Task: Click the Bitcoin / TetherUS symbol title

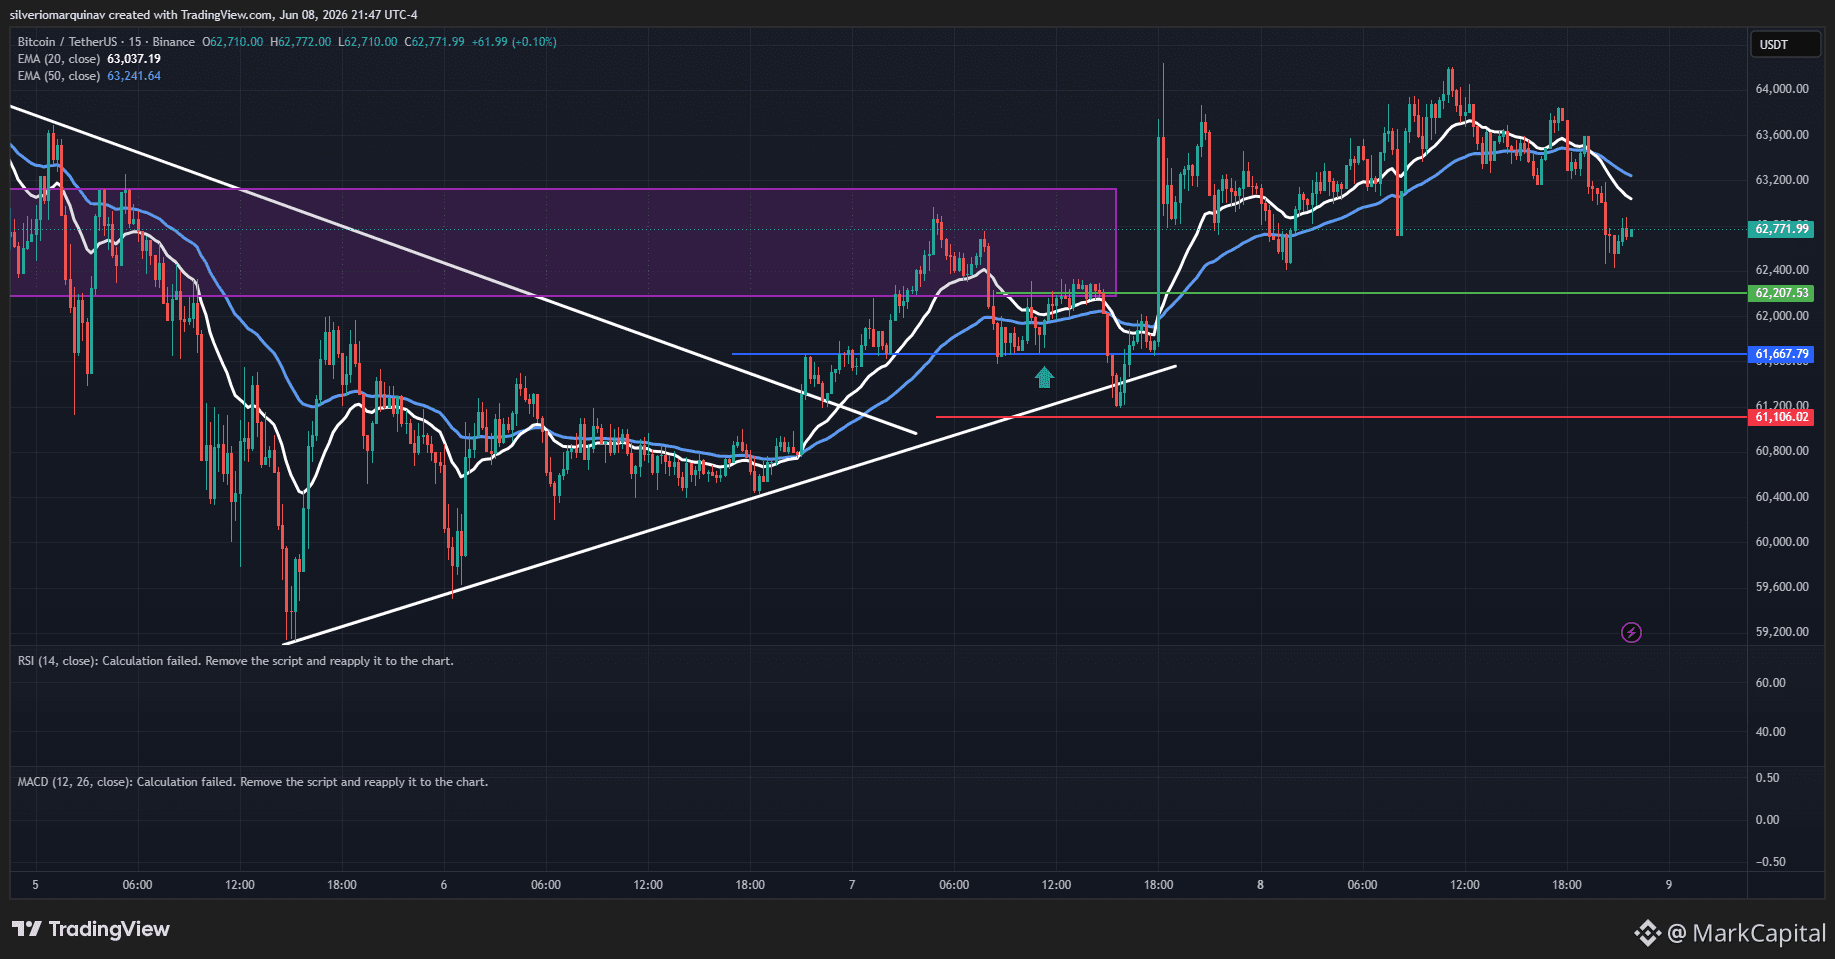Action: (106, 42)
